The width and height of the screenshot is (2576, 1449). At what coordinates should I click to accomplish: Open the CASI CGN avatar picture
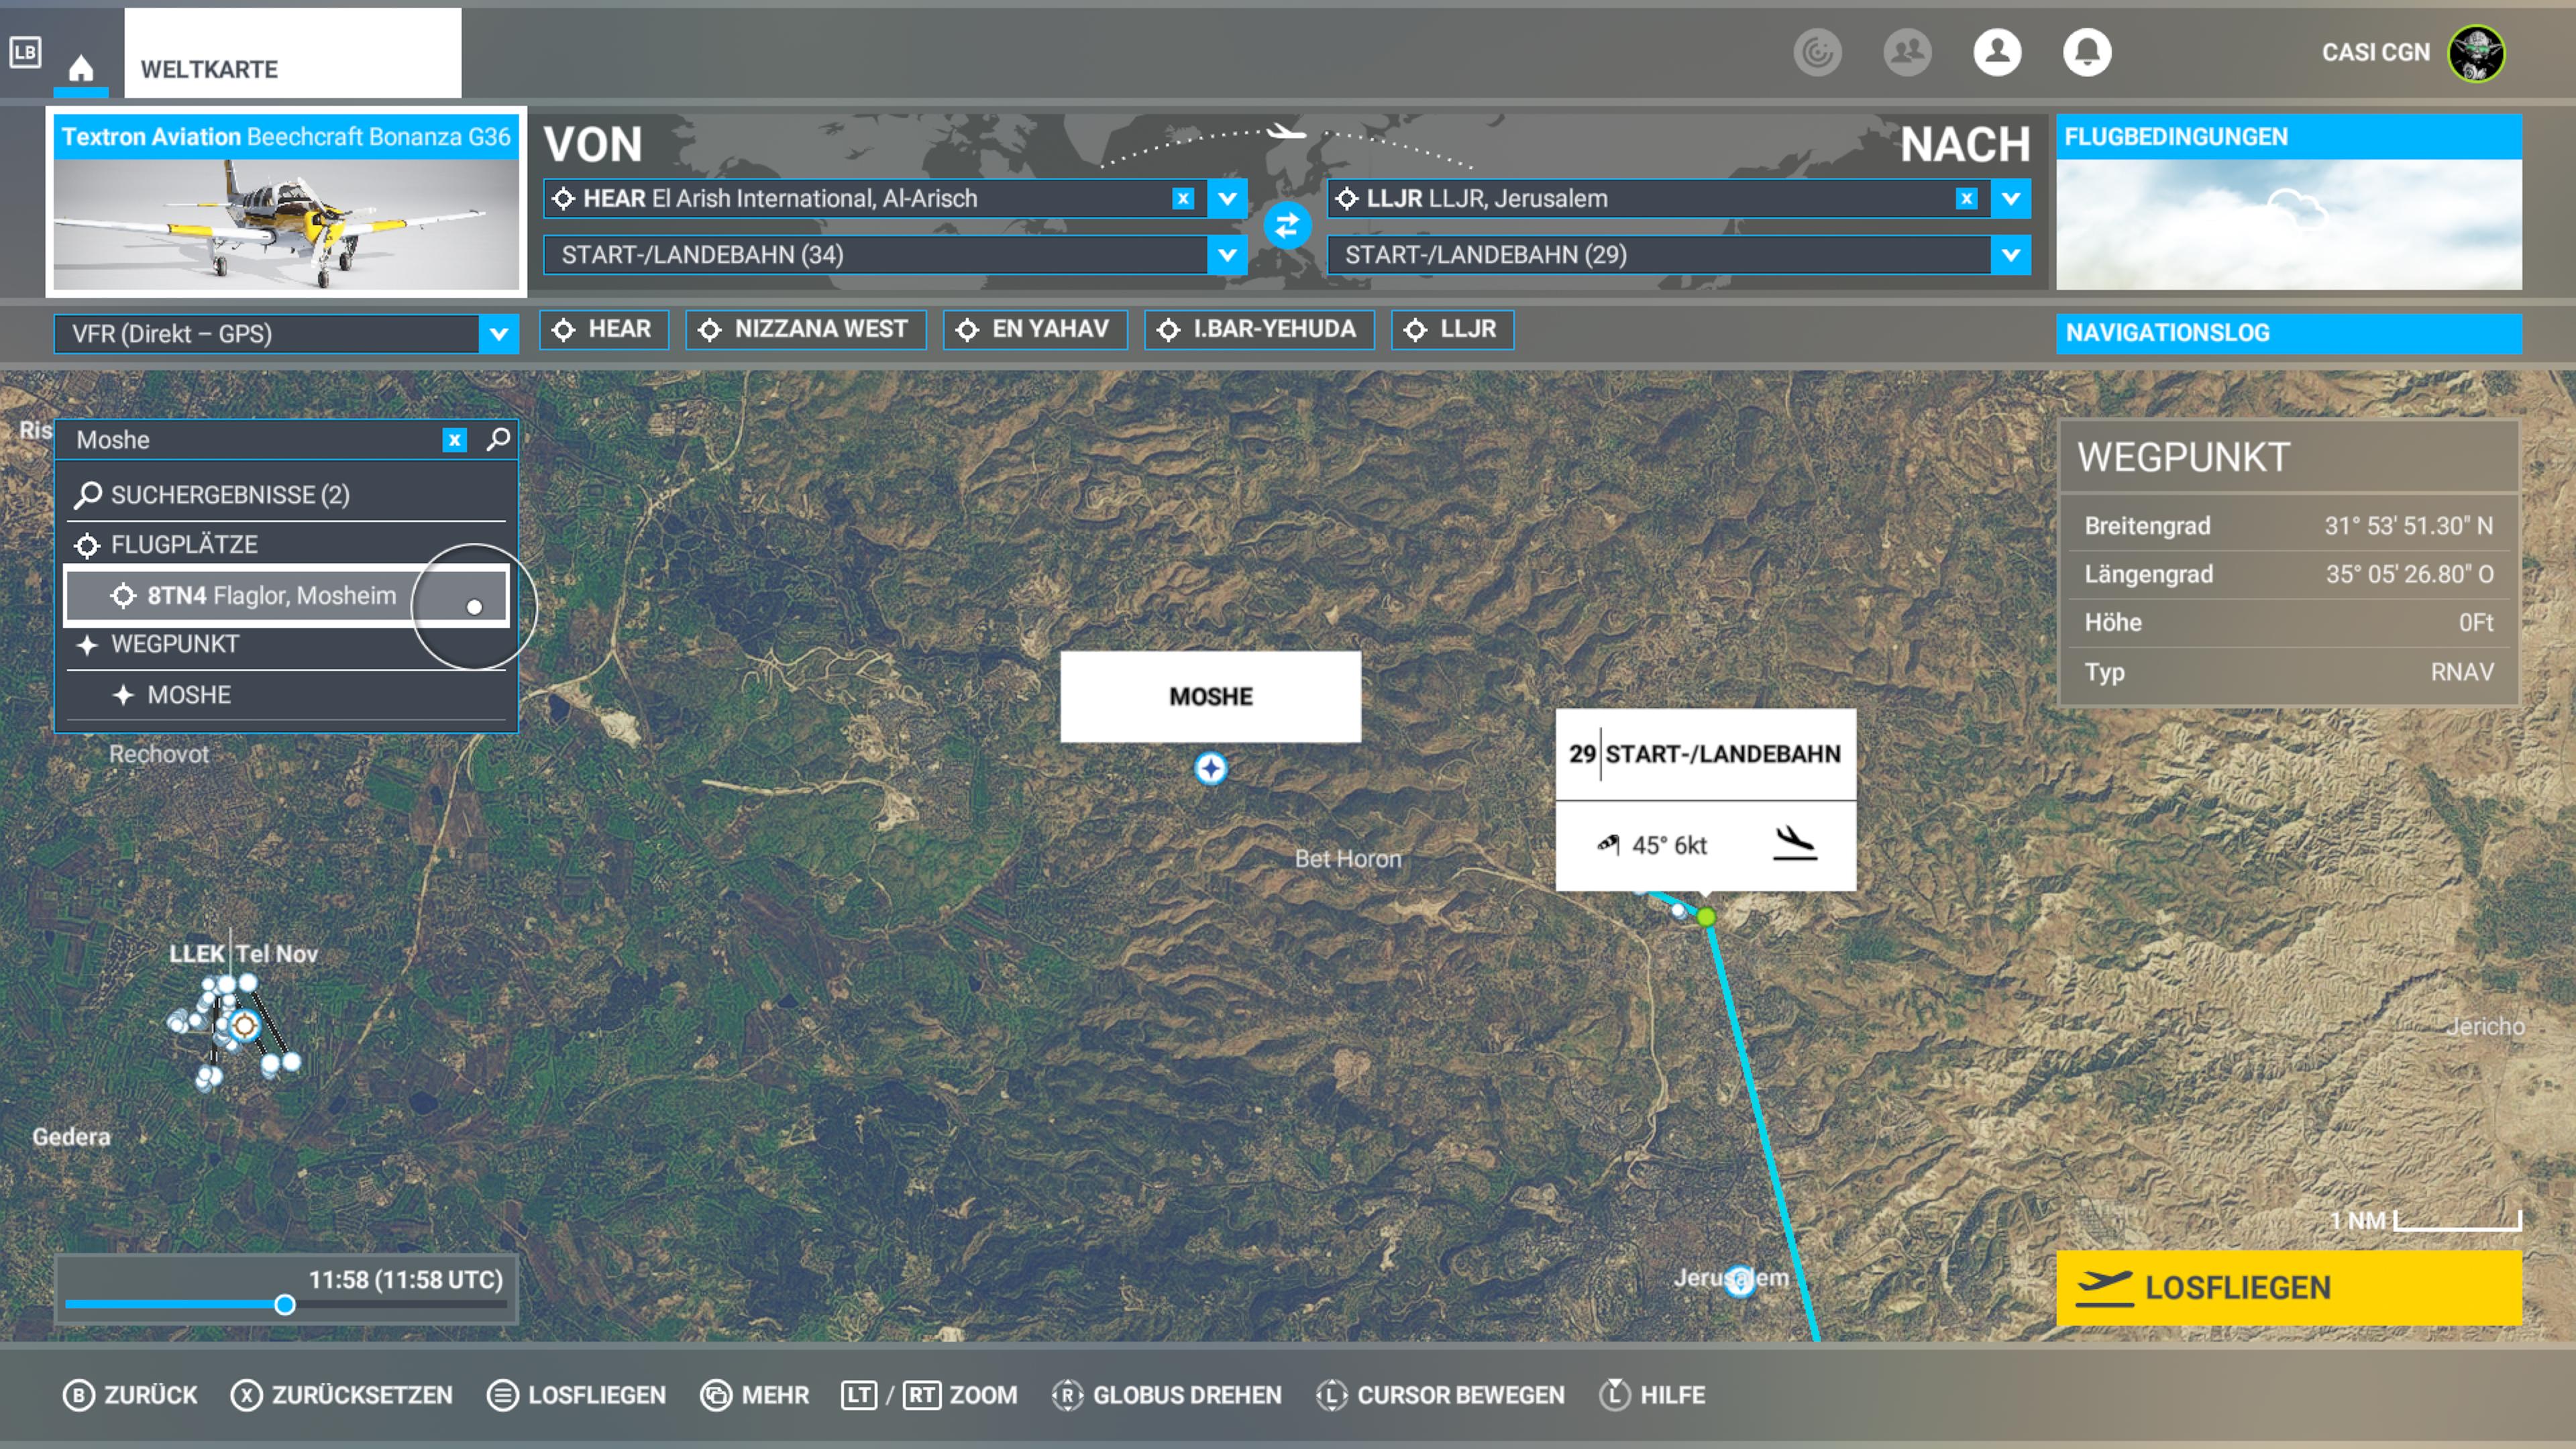click(x=2476, y=53)
